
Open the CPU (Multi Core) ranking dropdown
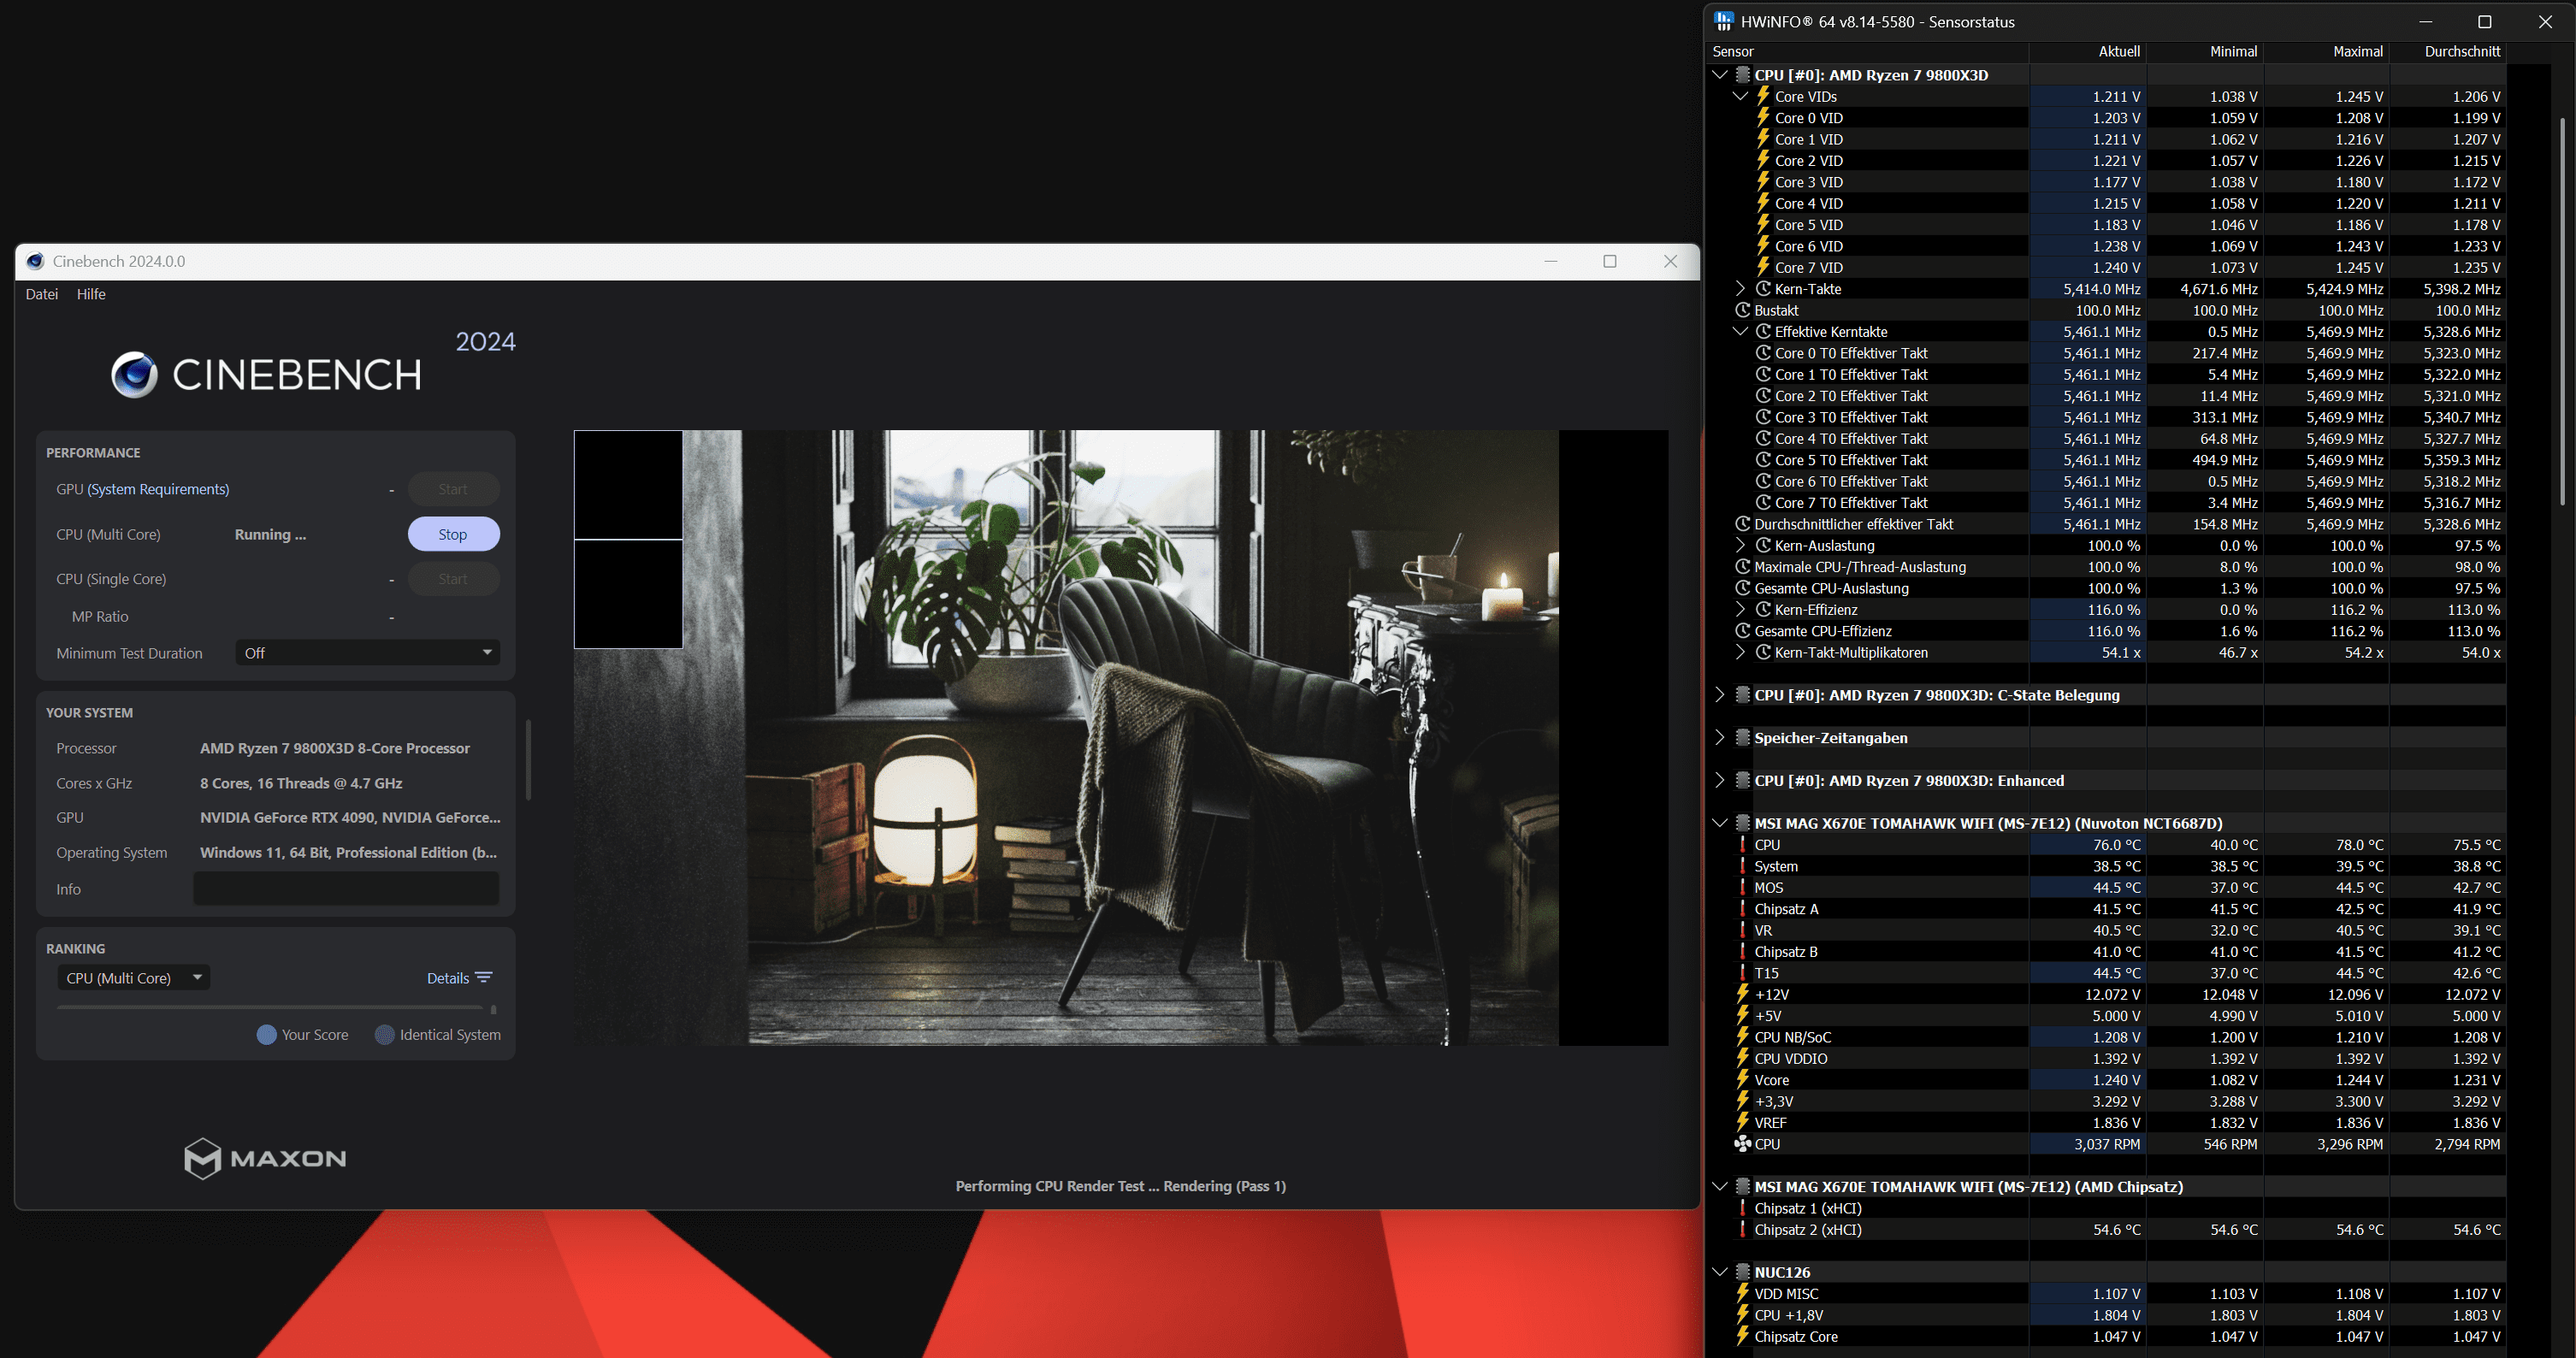134,978
